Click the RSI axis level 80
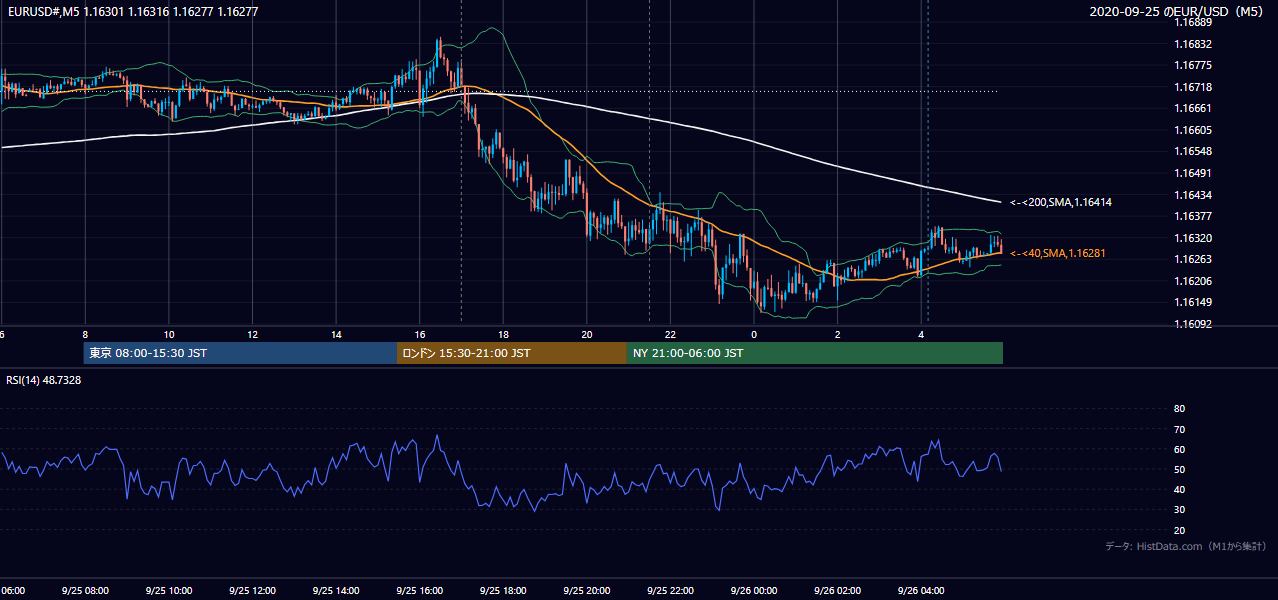 [1179, 409]
